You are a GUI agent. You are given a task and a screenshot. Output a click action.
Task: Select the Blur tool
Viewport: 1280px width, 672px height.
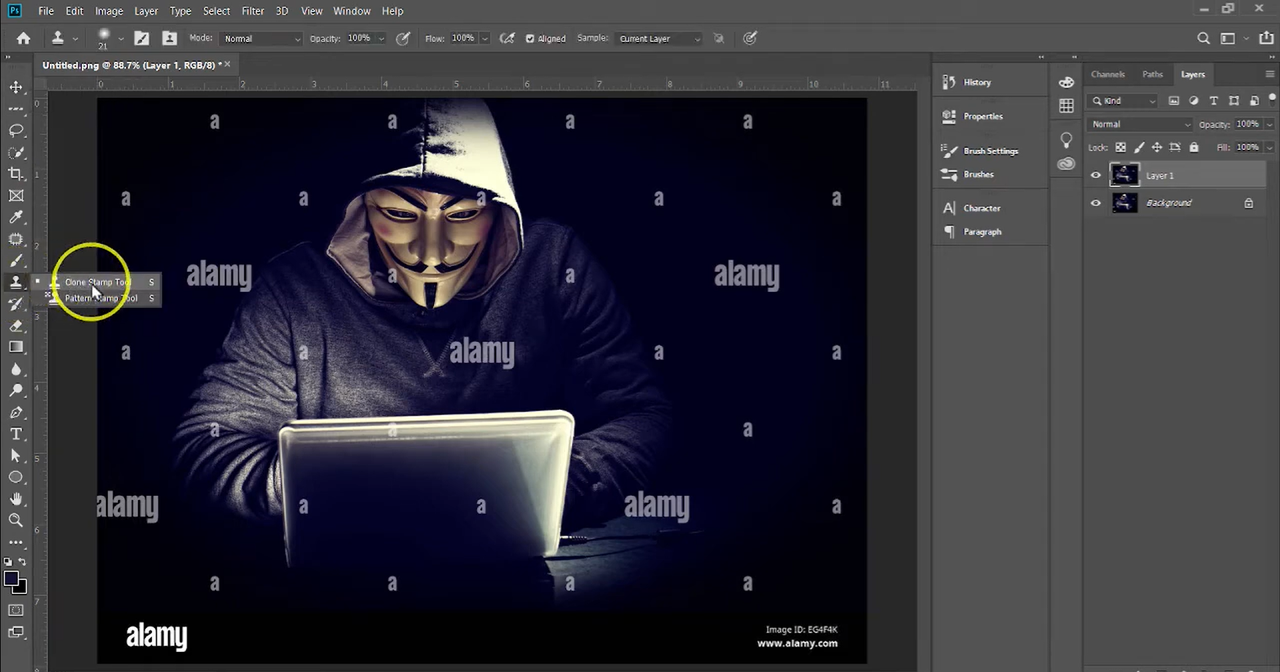coord(16,369)
